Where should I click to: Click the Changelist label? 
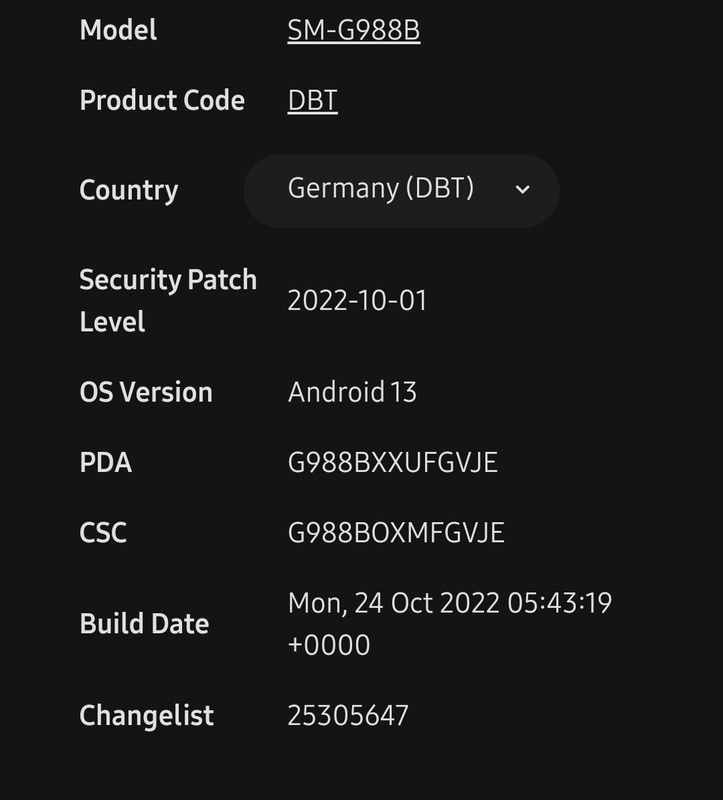coord(146,716)
